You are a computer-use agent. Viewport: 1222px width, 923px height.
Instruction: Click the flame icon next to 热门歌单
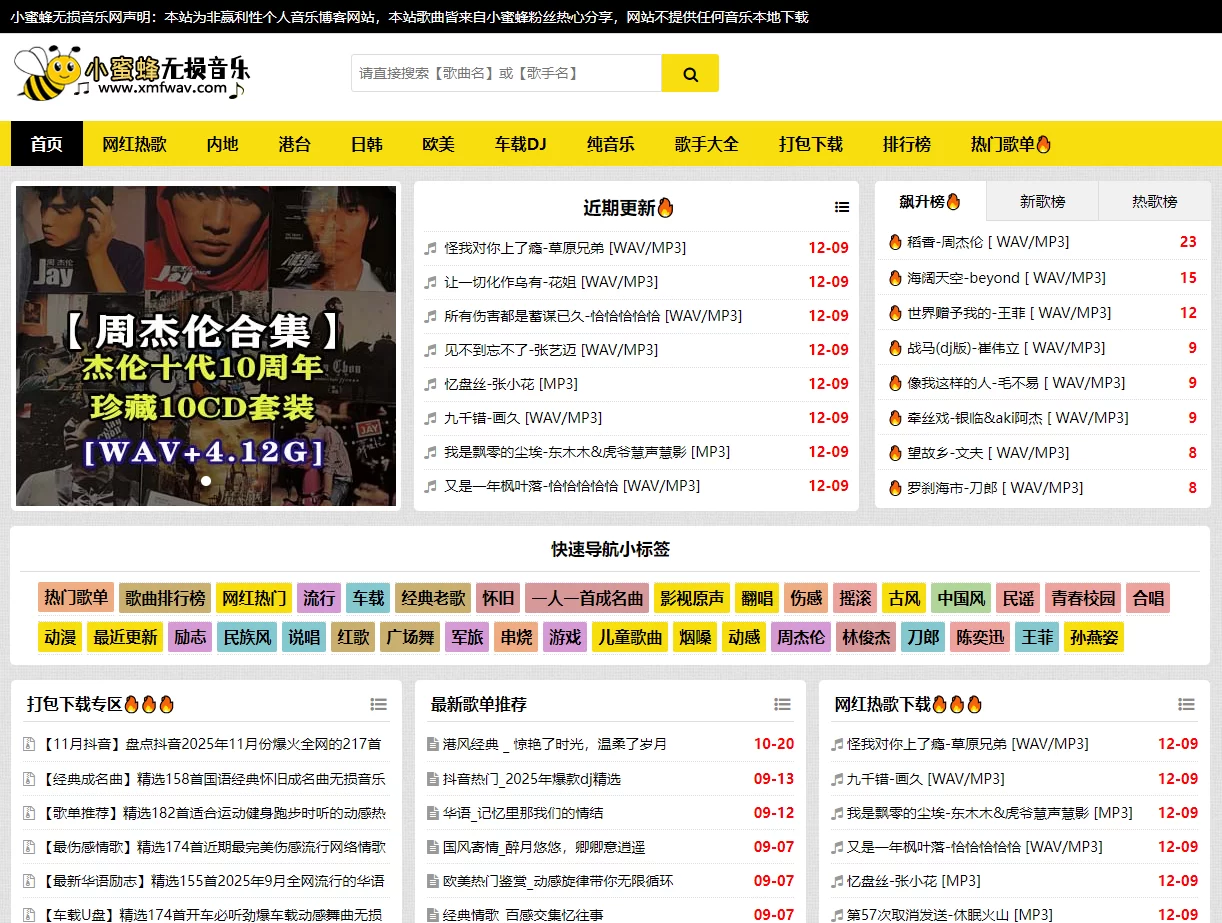tap(1043, 143)
